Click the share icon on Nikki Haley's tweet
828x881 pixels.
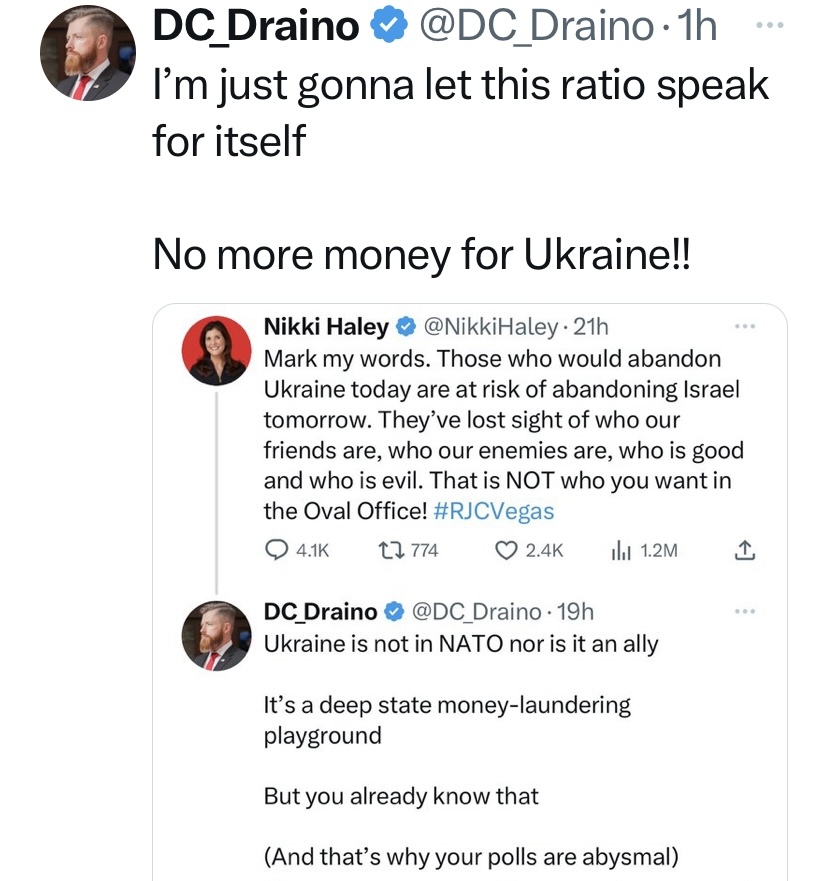745,549
